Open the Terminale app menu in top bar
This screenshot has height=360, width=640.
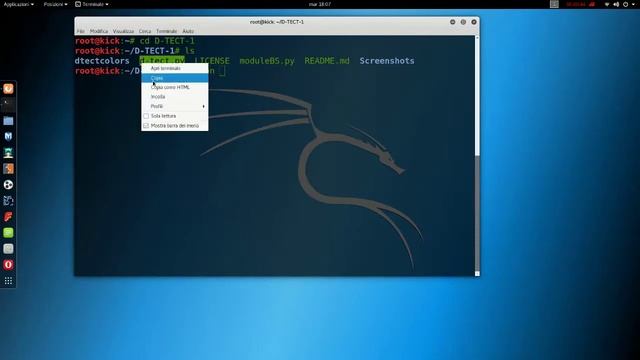click(x=92, y=4)
